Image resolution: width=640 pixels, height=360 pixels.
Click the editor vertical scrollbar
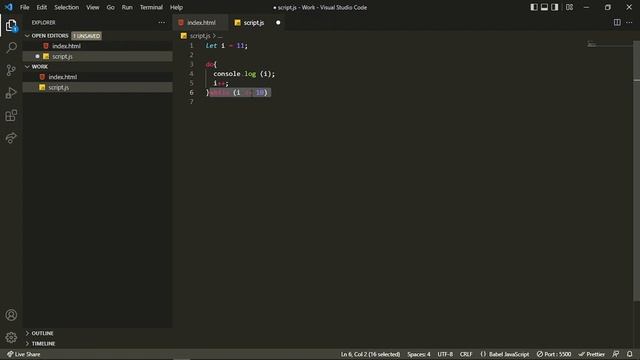point(636,171)
